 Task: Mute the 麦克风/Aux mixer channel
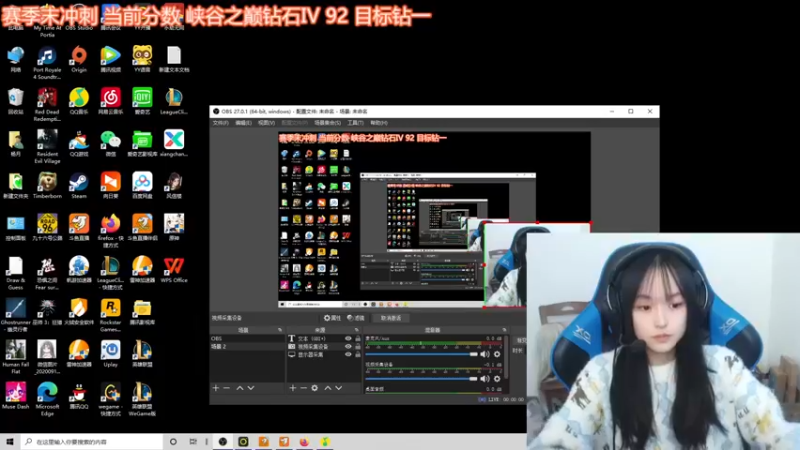(x=485, y=354)
